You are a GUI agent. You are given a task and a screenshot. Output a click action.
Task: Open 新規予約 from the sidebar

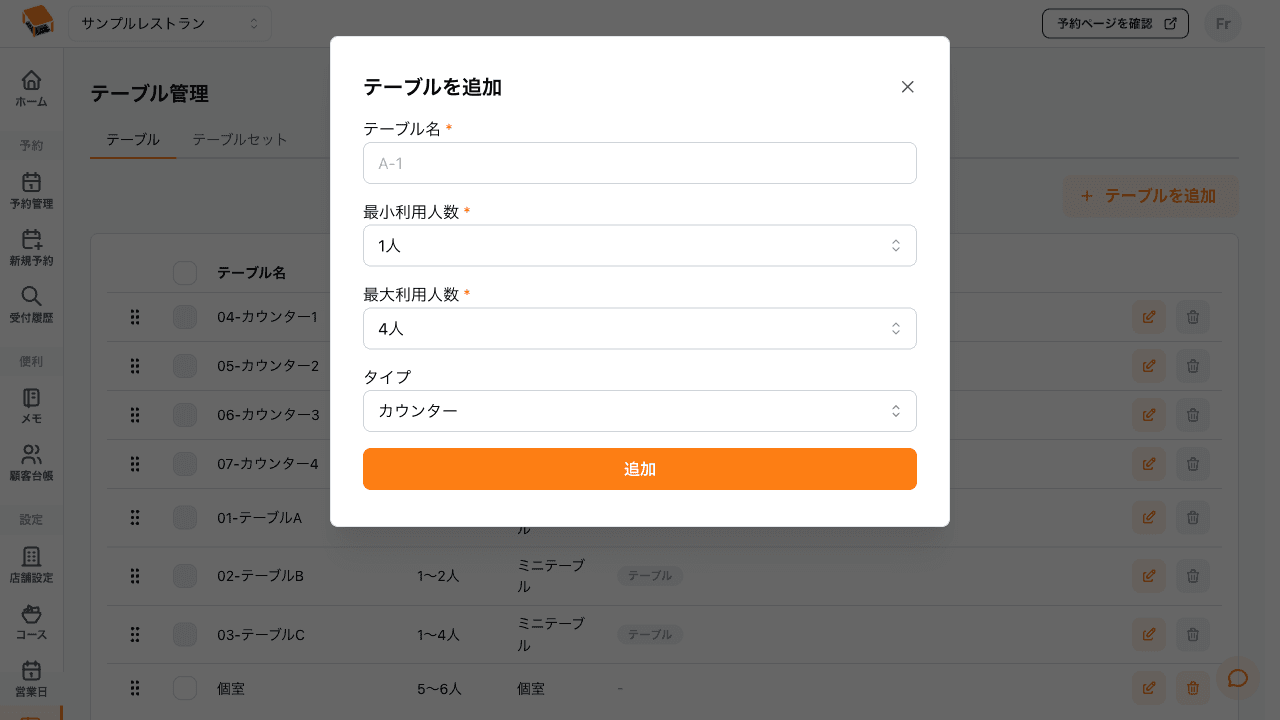(31, 249)
